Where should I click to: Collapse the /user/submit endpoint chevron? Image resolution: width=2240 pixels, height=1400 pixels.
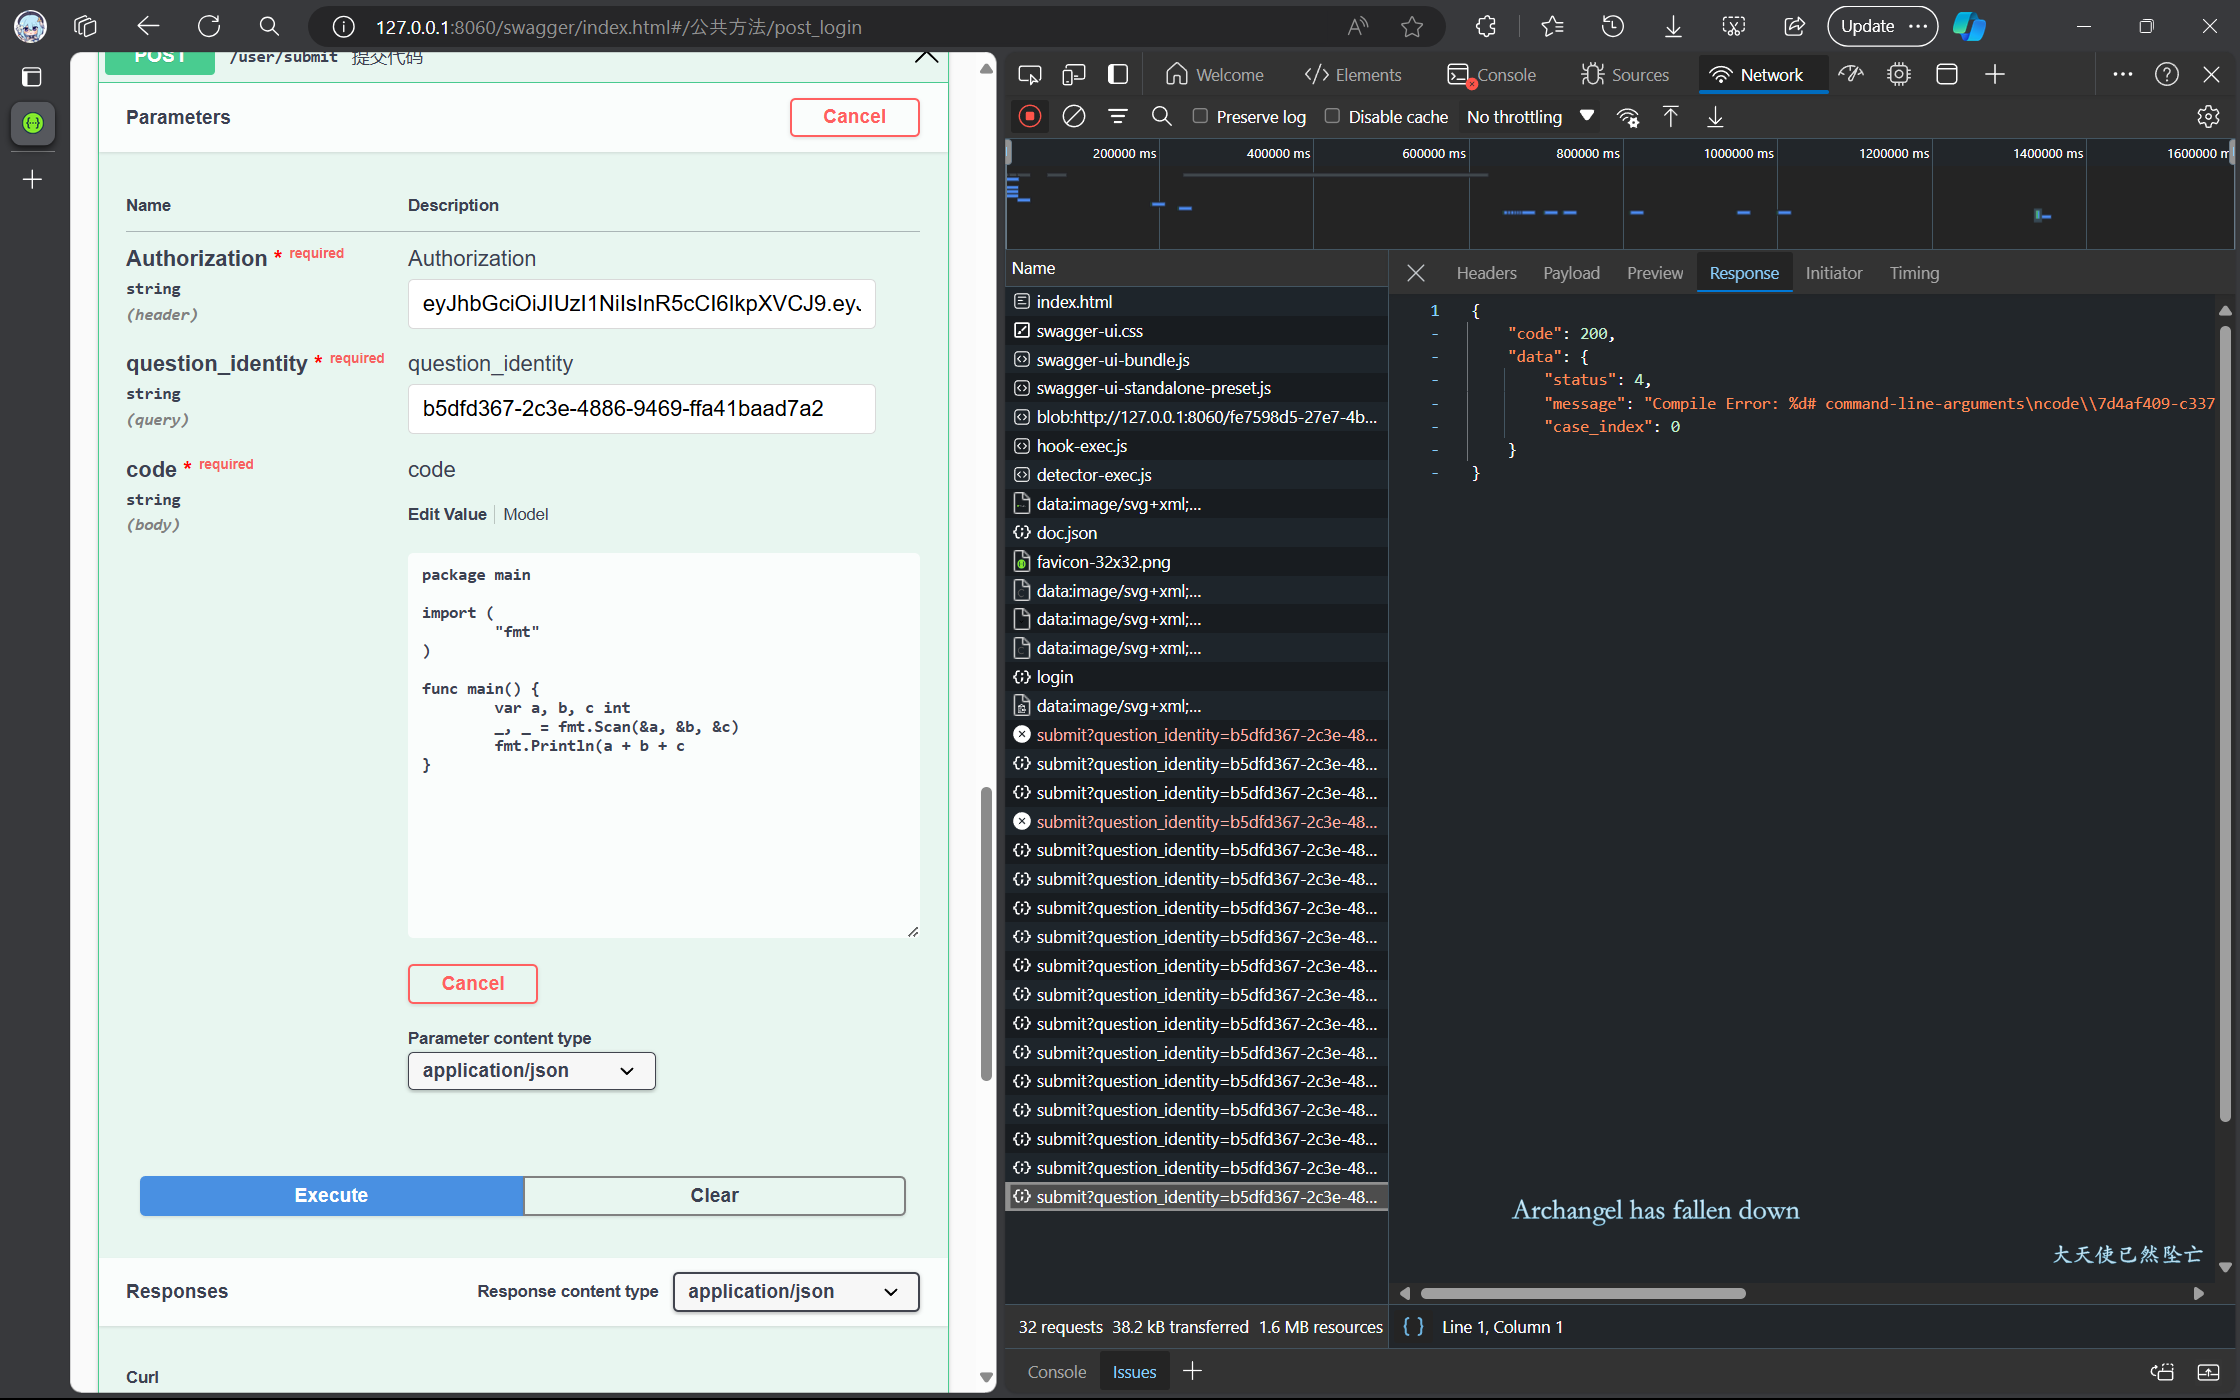[x=926, y=58]
